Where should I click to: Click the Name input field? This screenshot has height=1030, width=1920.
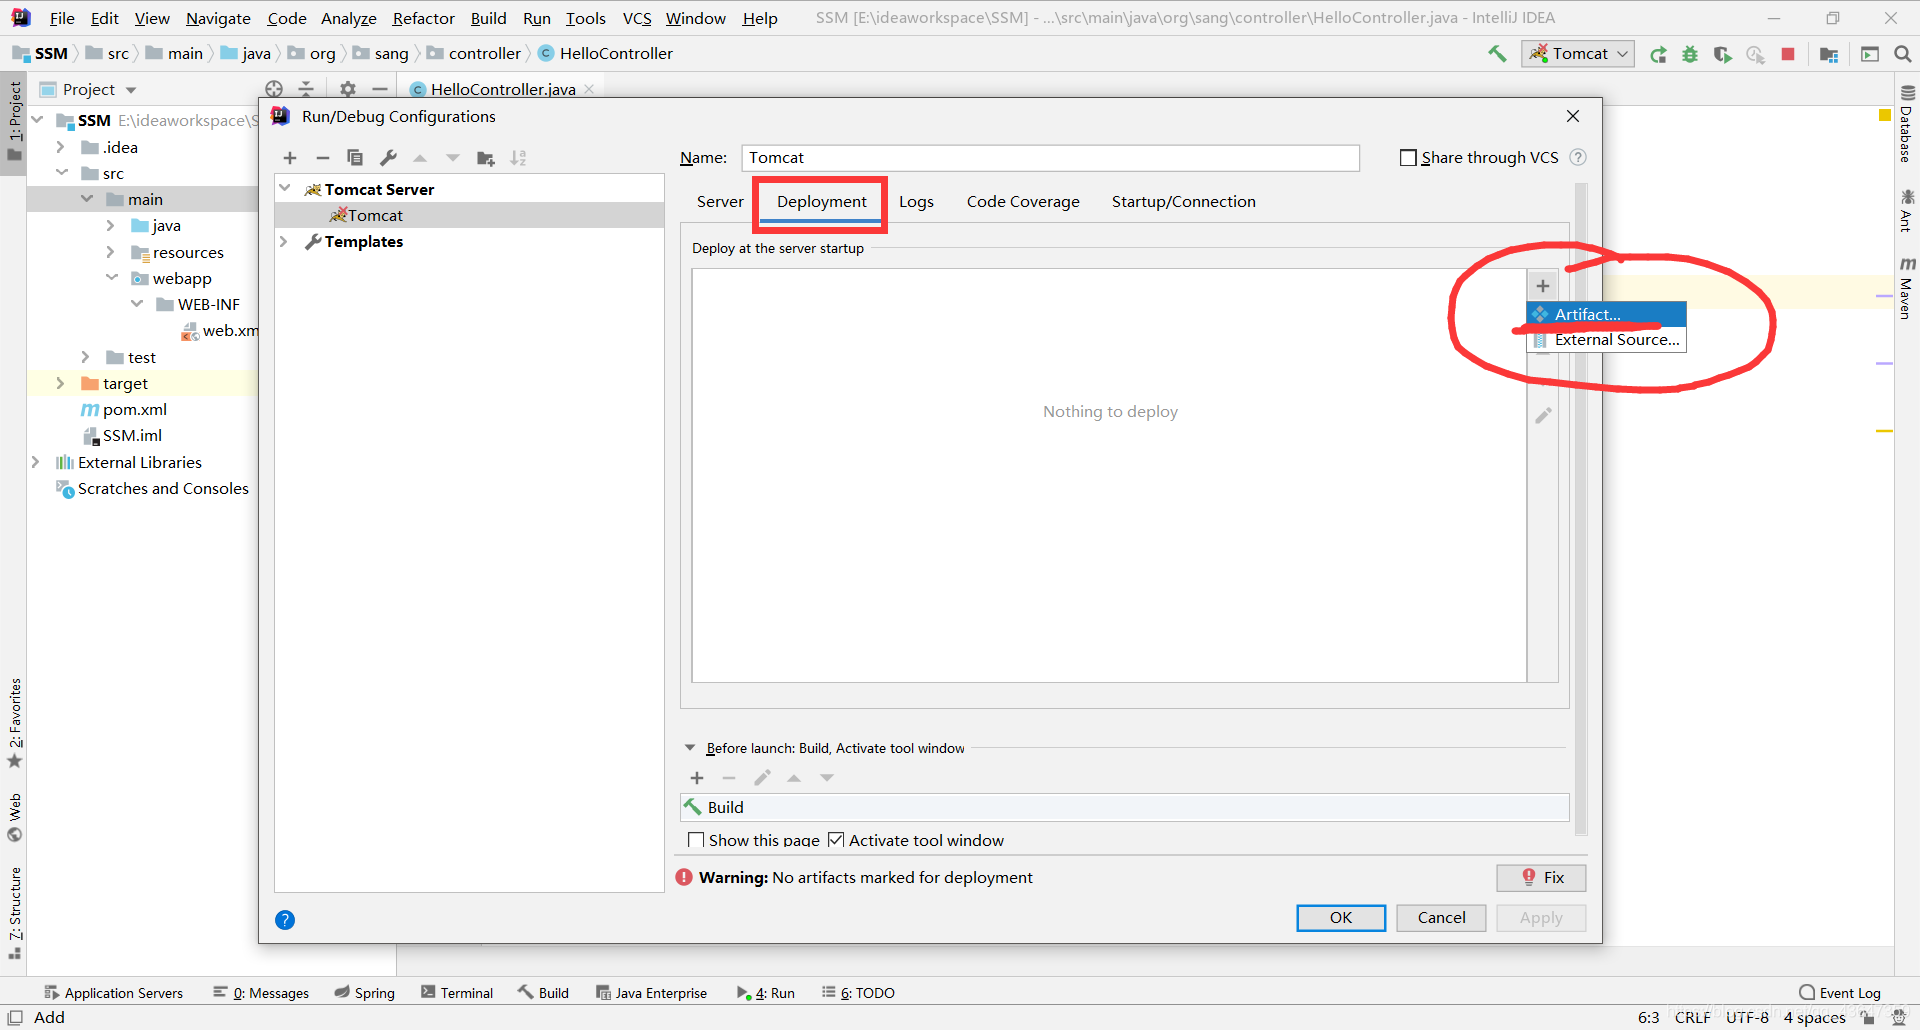(1050, 158)
